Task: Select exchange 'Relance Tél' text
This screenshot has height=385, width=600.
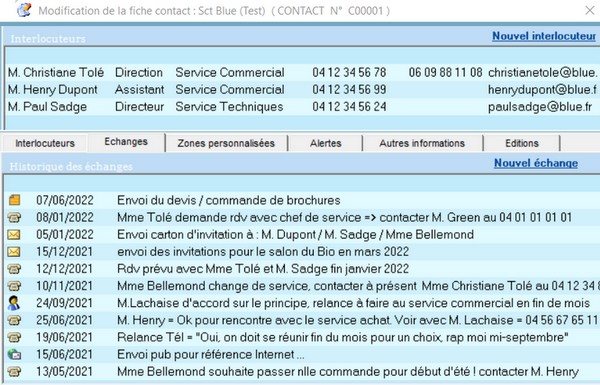Action: 342,337
